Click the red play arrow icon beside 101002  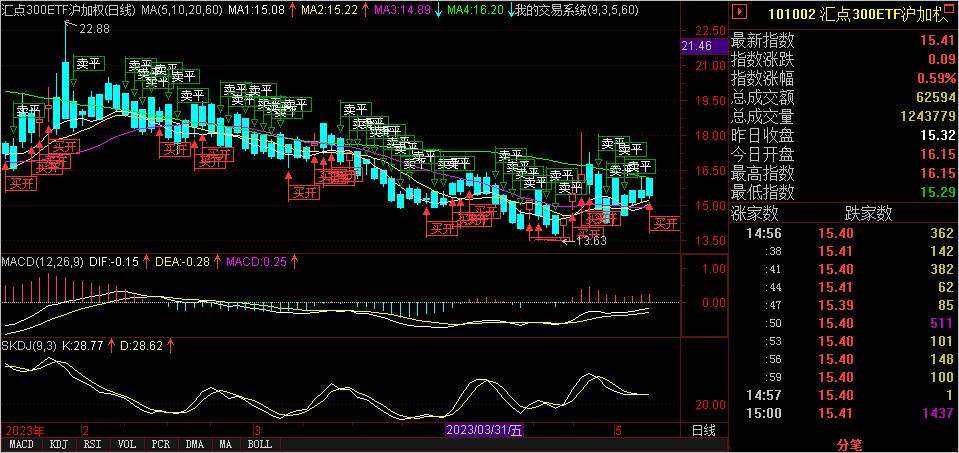coord(740,14)
